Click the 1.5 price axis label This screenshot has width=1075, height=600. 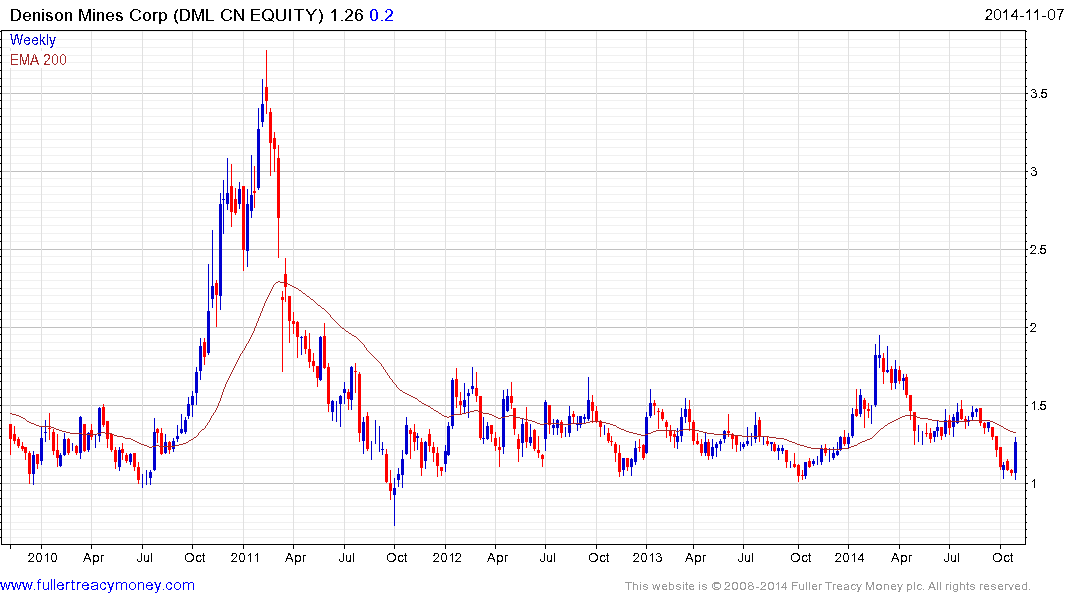pos(1039,406)
